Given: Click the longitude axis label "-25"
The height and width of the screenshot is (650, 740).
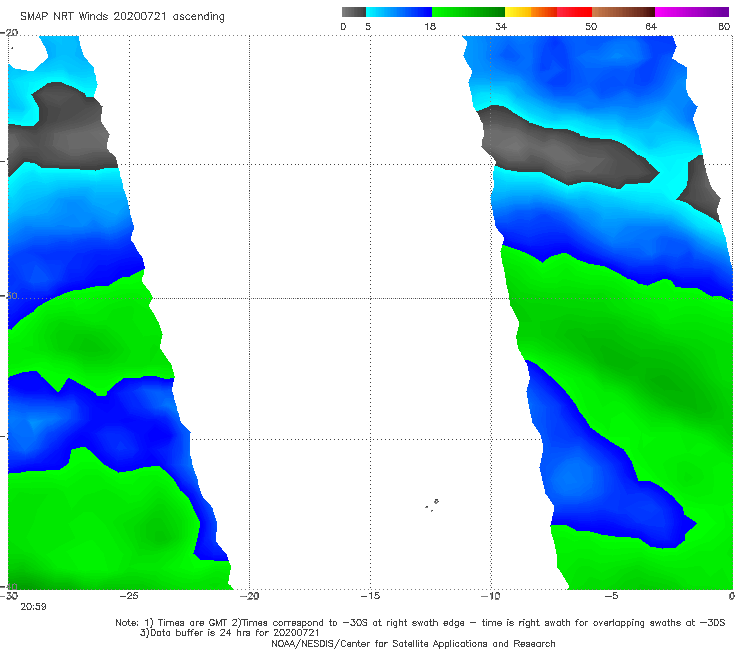Looking at the screenshot, I should [x=129, y=596].
